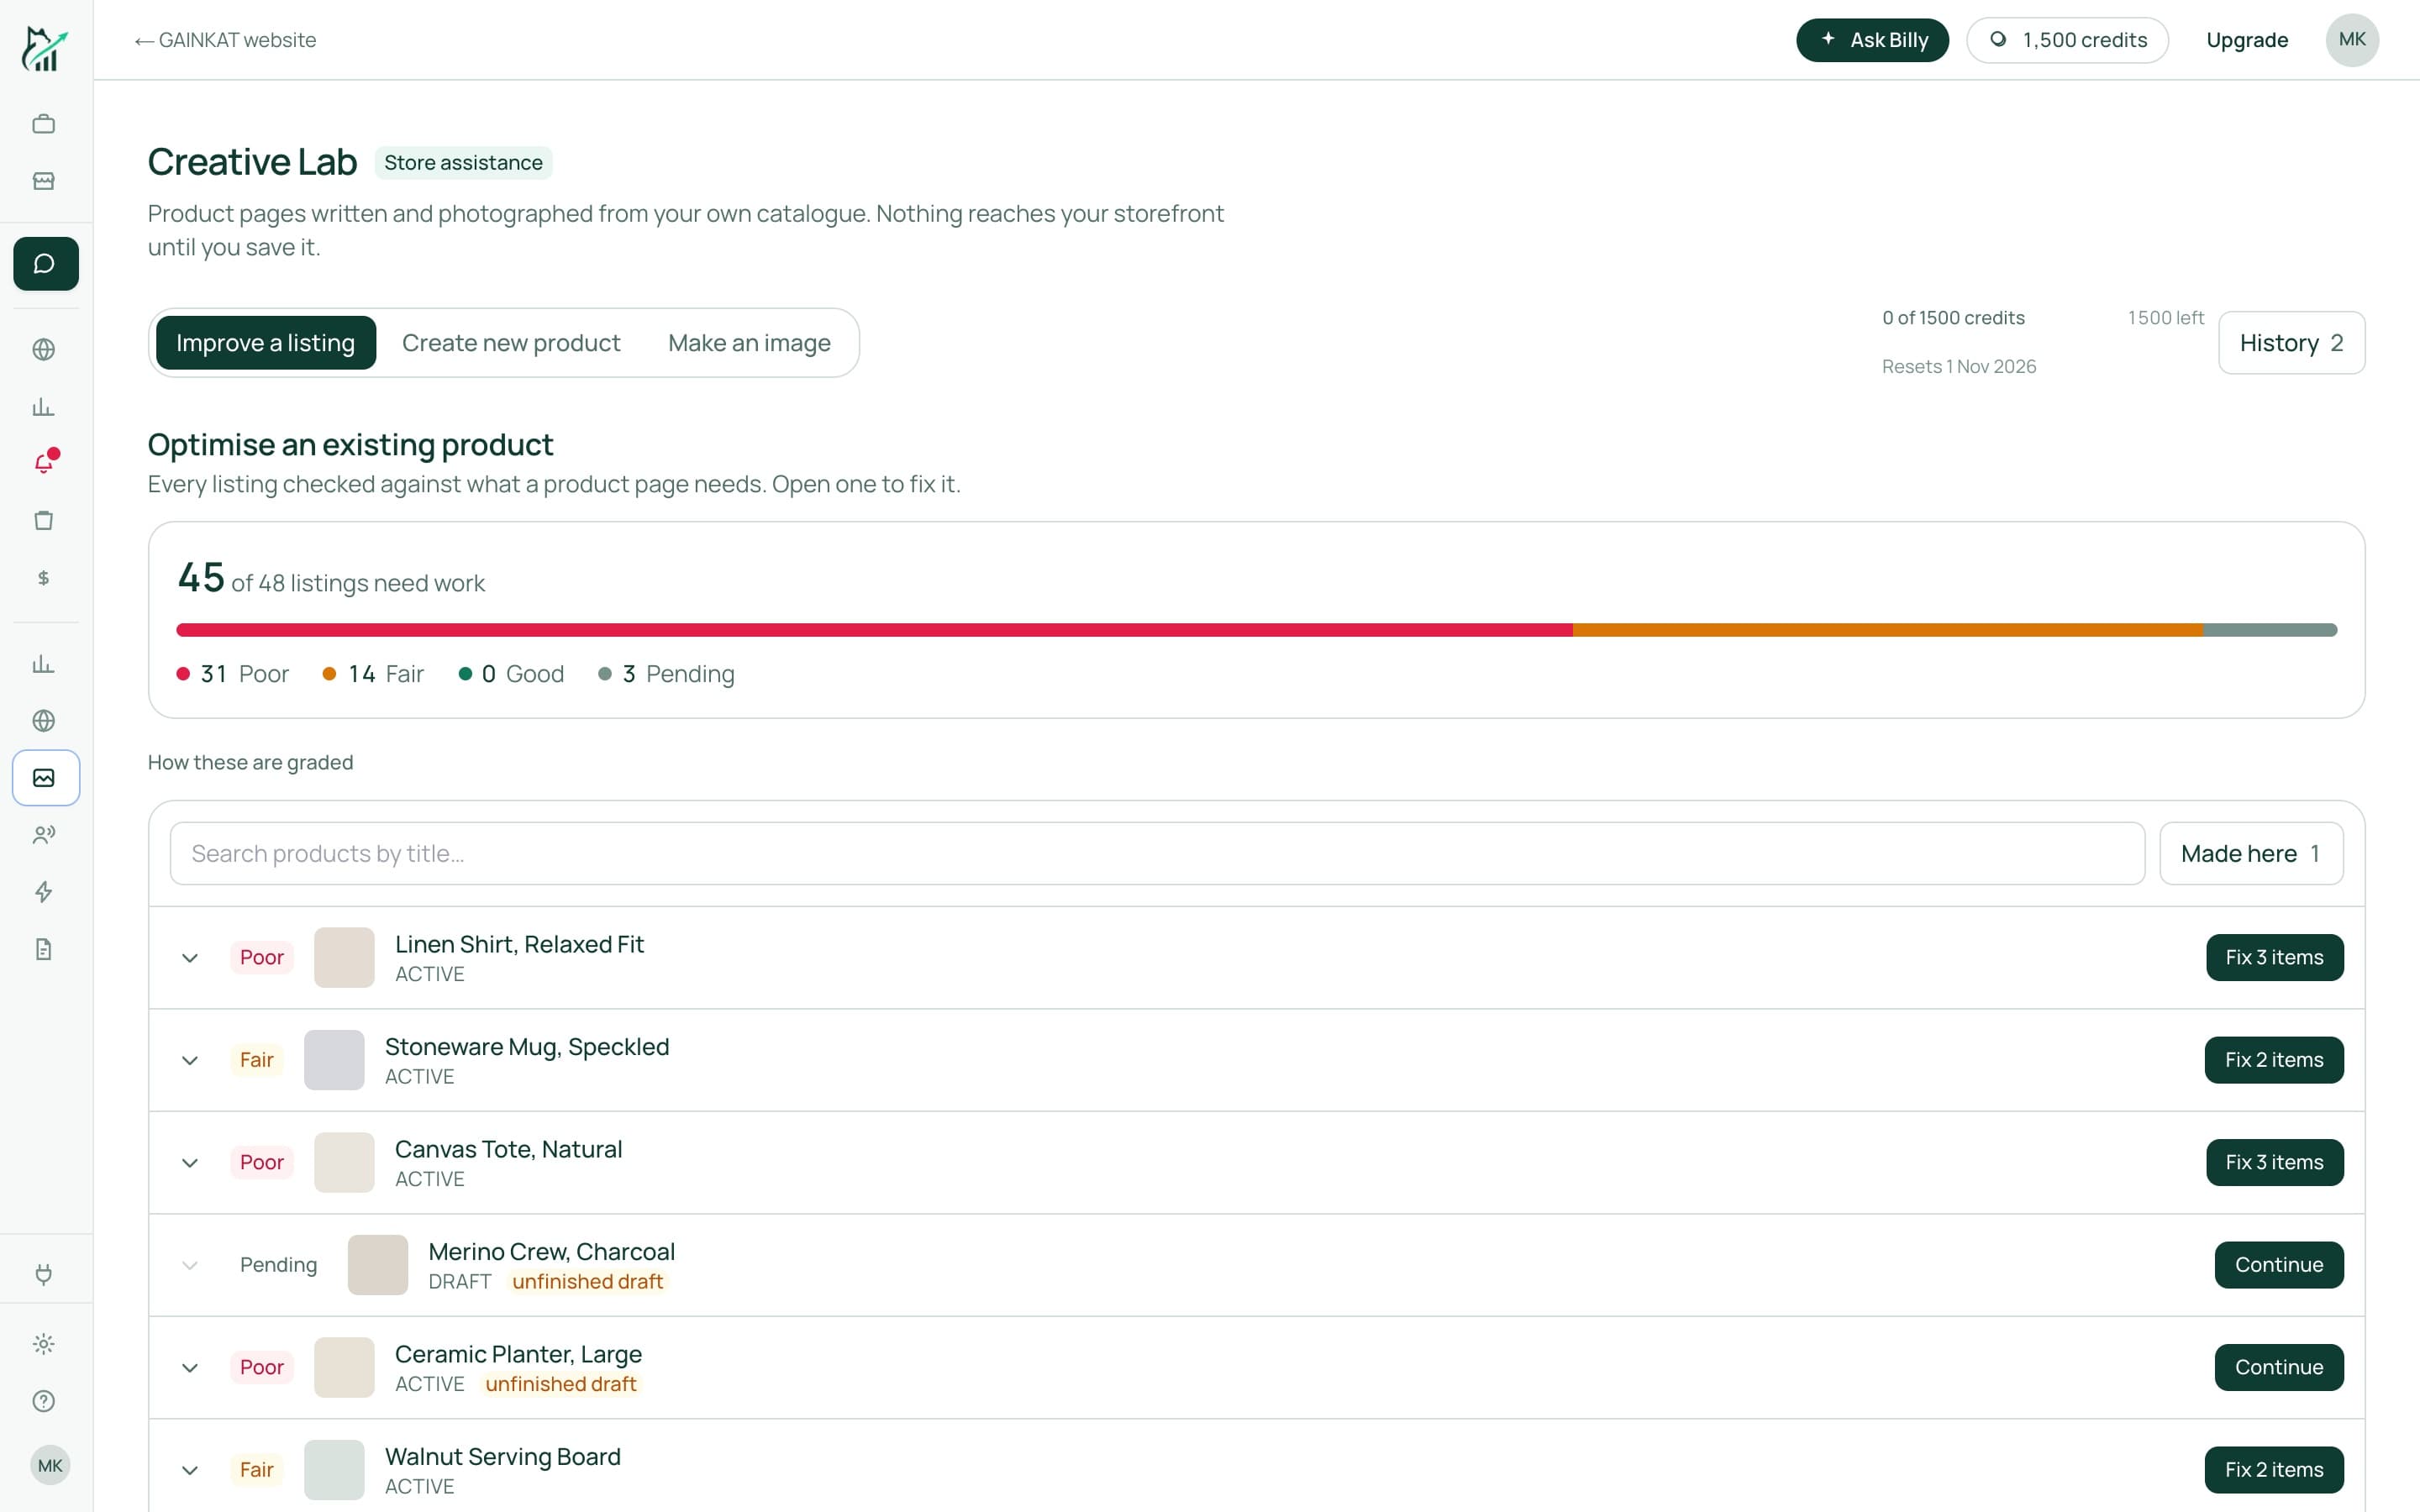Open the briefcase icon in sidebar

point(44,124)
